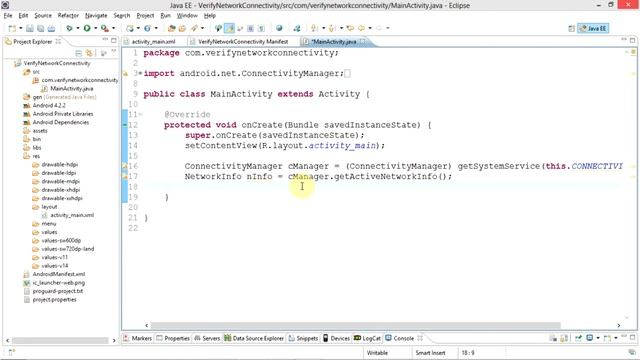Open the Servers view tab
640x360 pixels.
207,338
